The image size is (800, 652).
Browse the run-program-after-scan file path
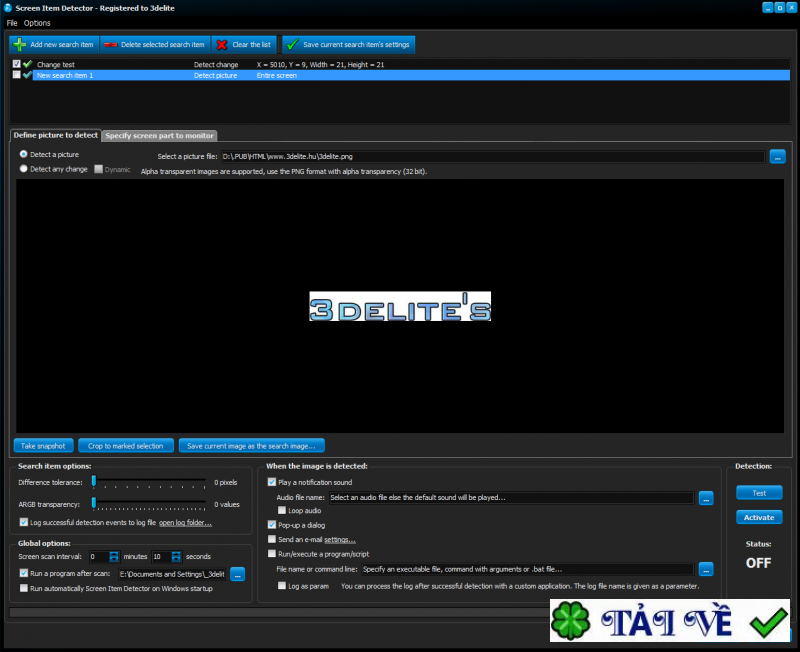click(x=237, y=574)
